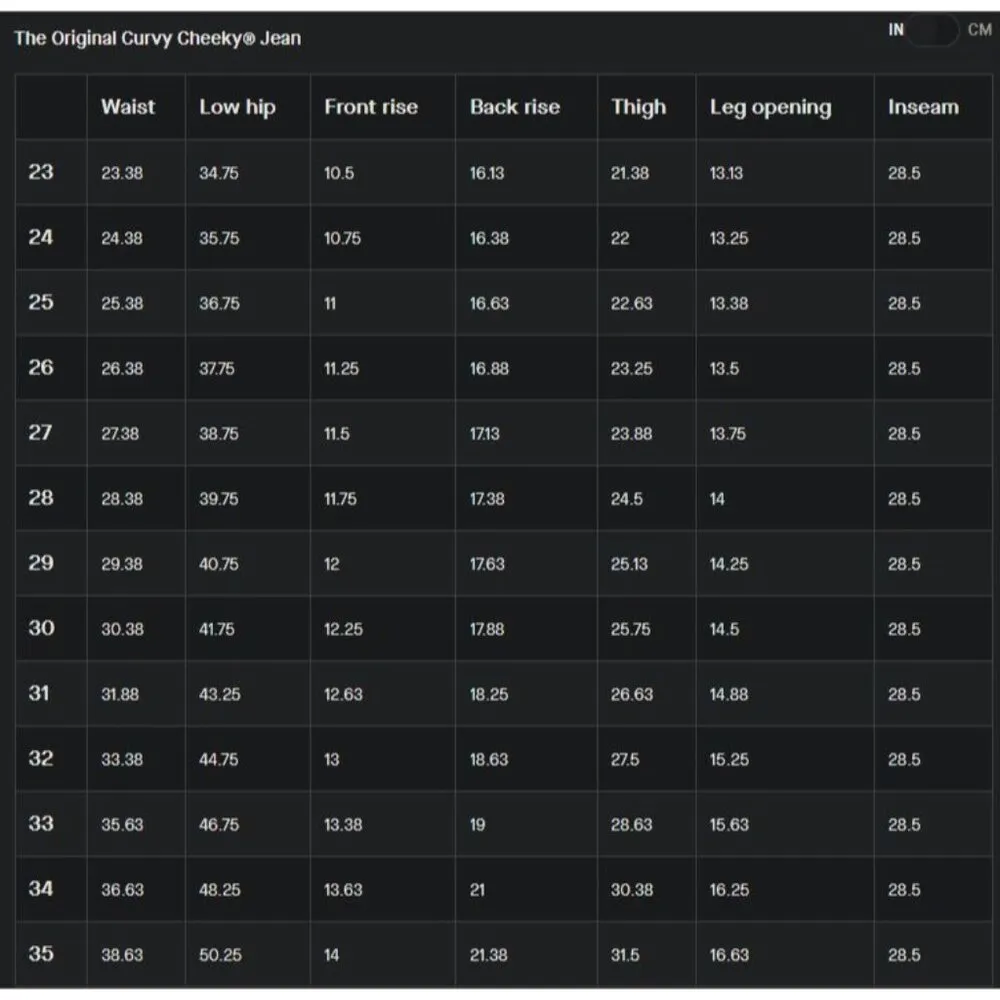Click size 29 row label
Image resolution: width=1000 pixels, height=1000 pixels.
(41, 563)
